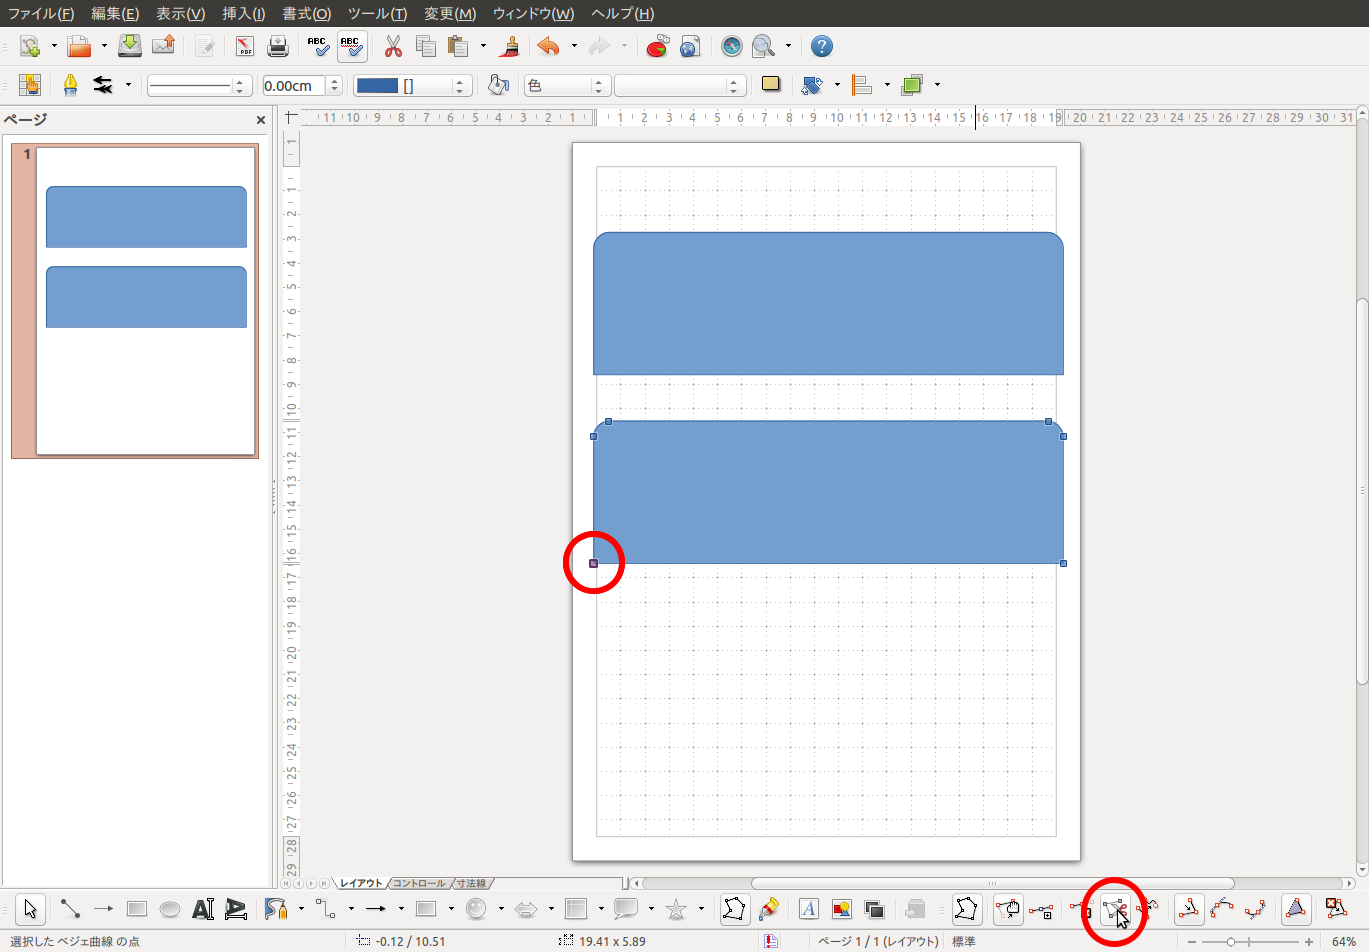Click the zoom slider handle

click(1231, 942)
